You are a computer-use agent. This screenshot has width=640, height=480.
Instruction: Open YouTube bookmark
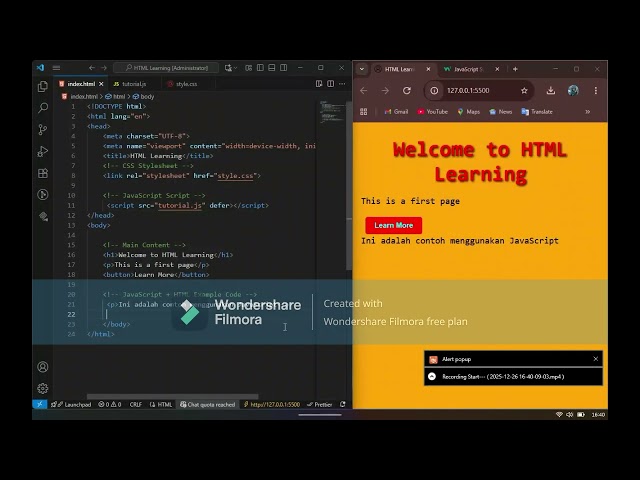pos(433,112)
